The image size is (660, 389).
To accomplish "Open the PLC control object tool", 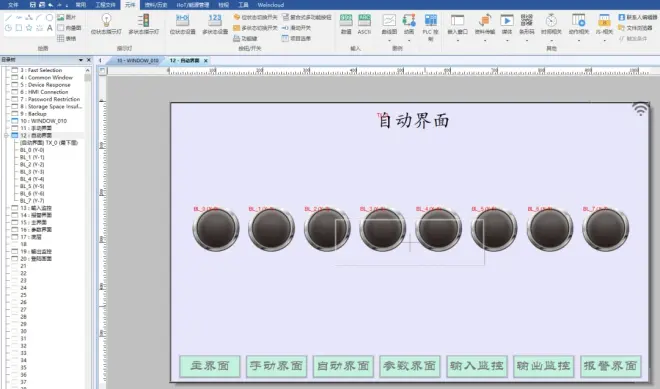I will [x=430, y=27].
